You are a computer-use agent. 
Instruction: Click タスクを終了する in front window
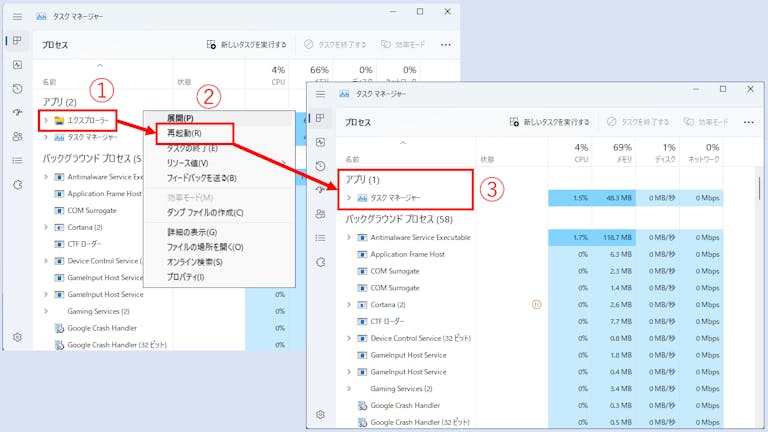[x=638, y=122]
